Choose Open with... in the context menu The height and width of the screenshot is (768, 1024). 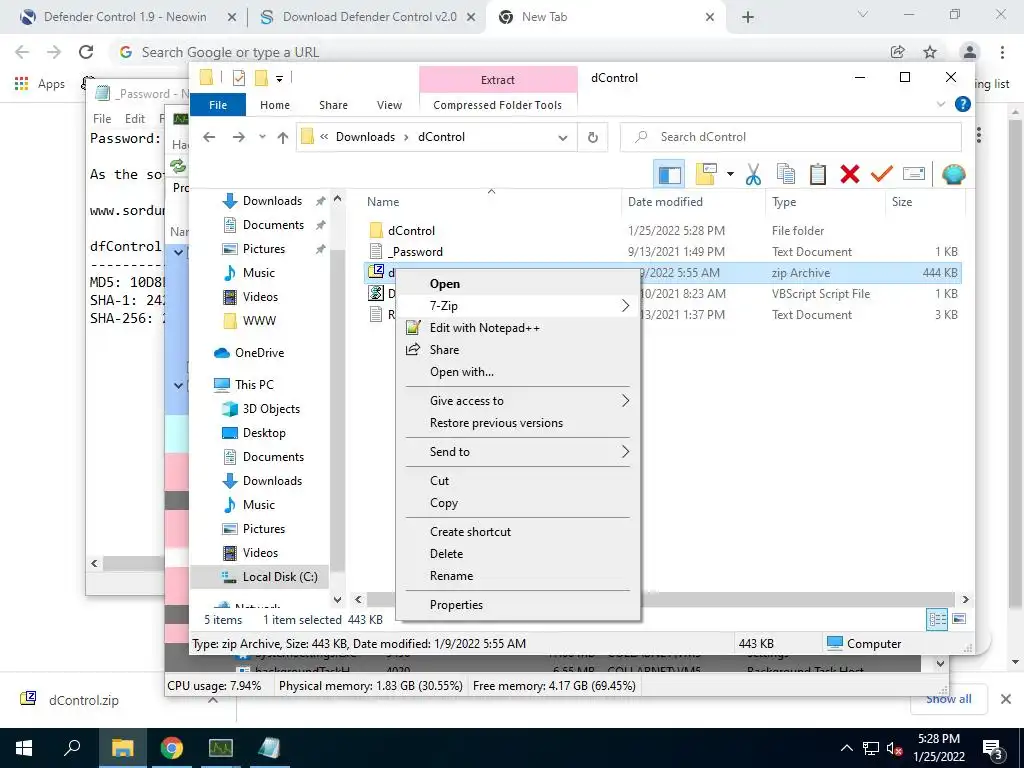coord(517,372)
